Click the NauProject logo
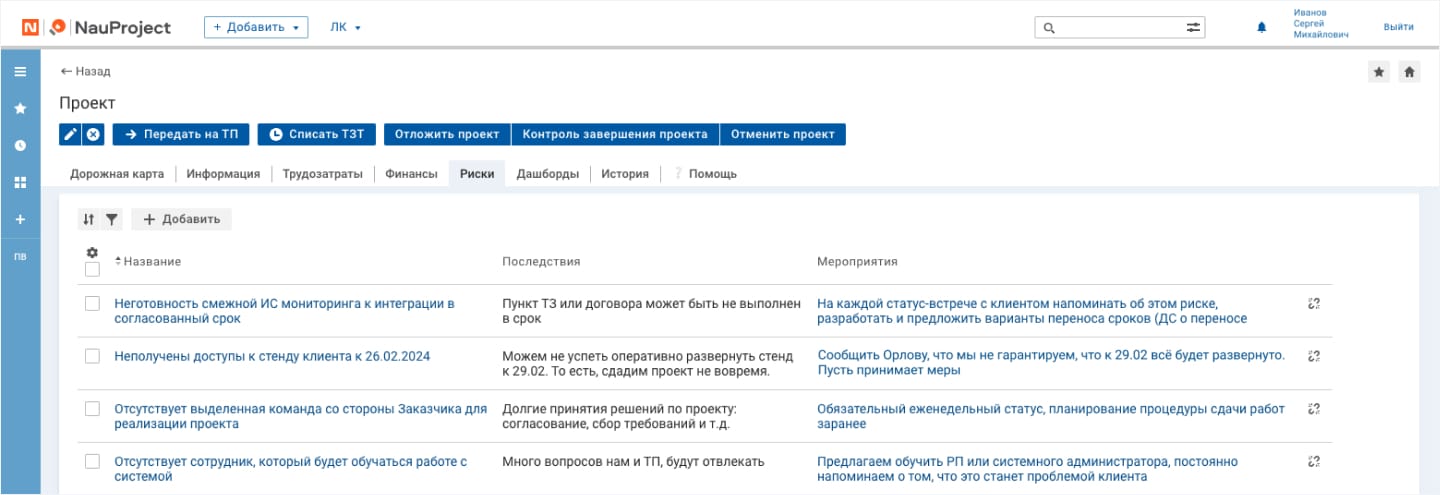 [x=97, y=27]
